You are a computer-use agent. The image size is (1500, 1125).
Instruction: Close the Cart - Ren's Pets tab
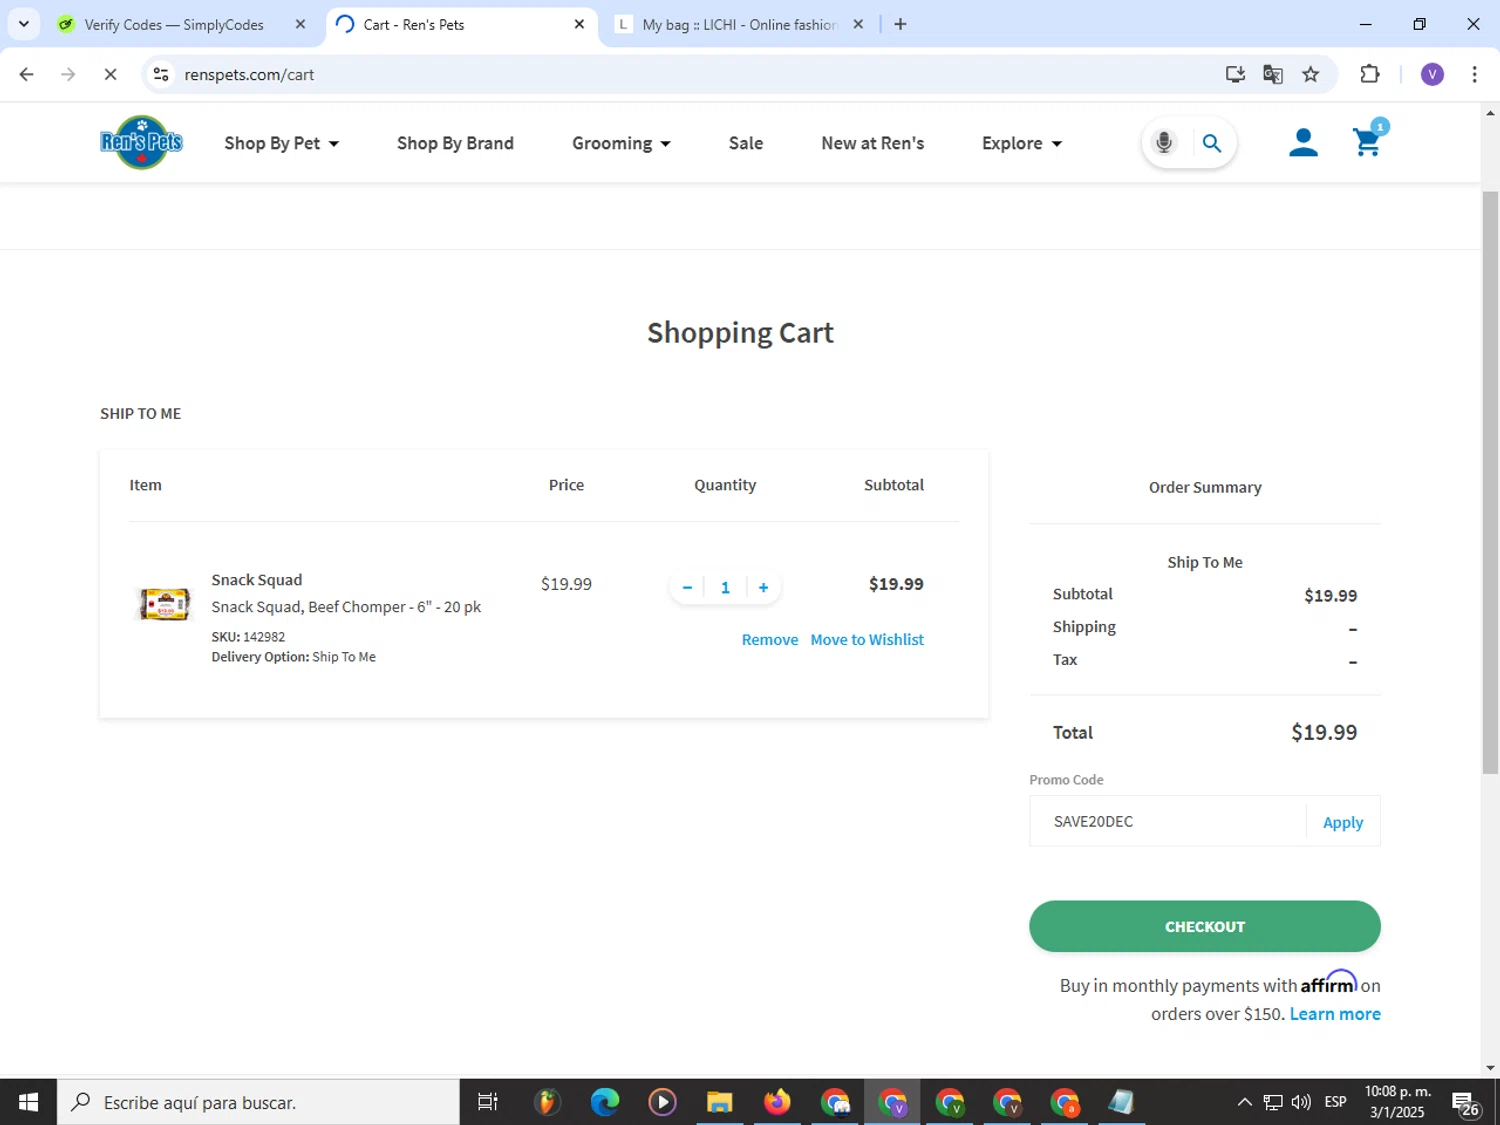point(579,24)
